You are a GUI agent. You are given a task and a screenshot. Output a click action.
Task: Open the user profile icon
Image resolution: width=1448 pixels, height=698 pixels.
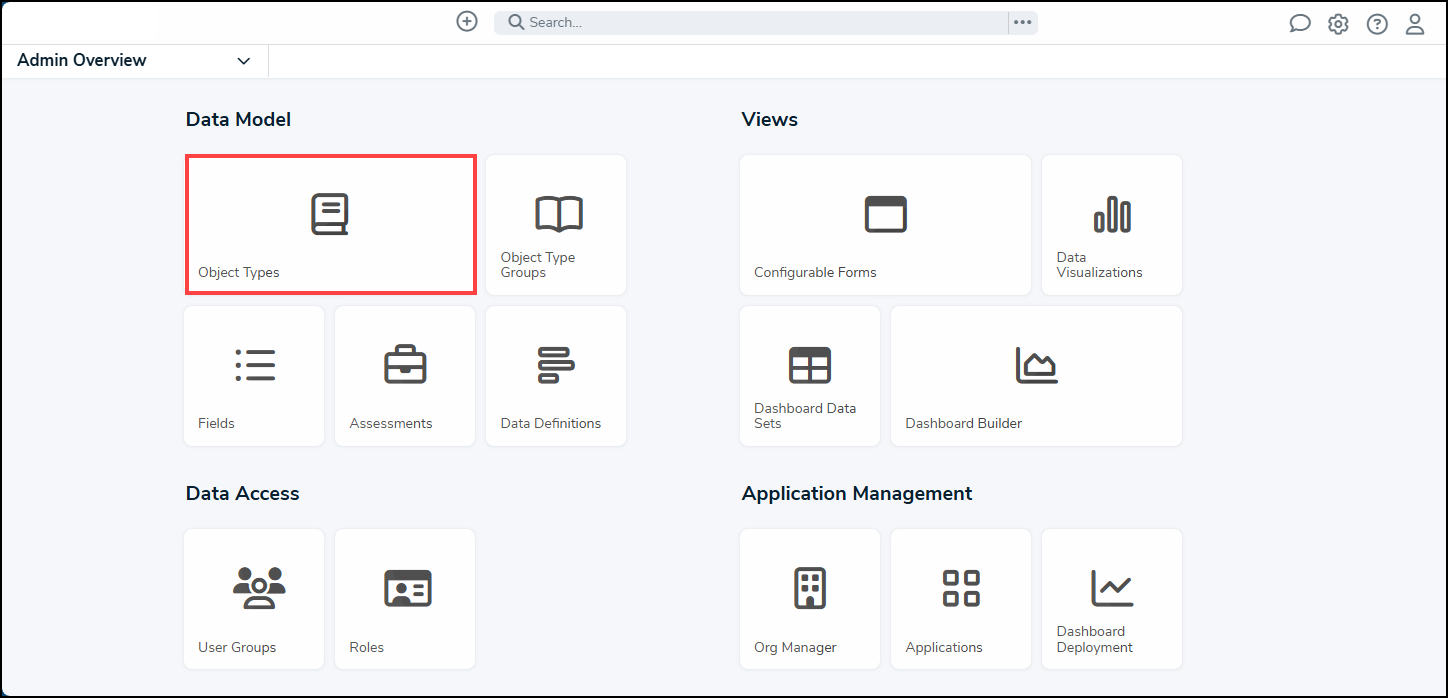[x=1415, y=24]
